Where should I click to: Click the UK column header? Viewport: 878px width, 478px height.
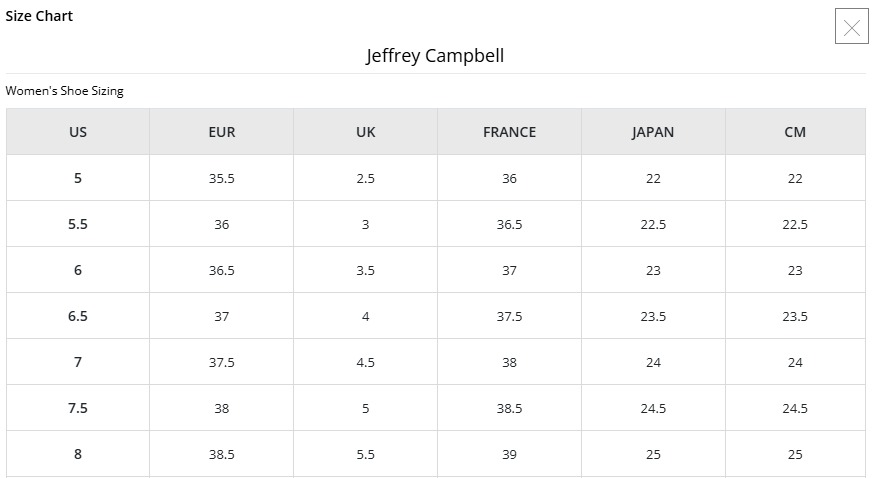point(366,132)
